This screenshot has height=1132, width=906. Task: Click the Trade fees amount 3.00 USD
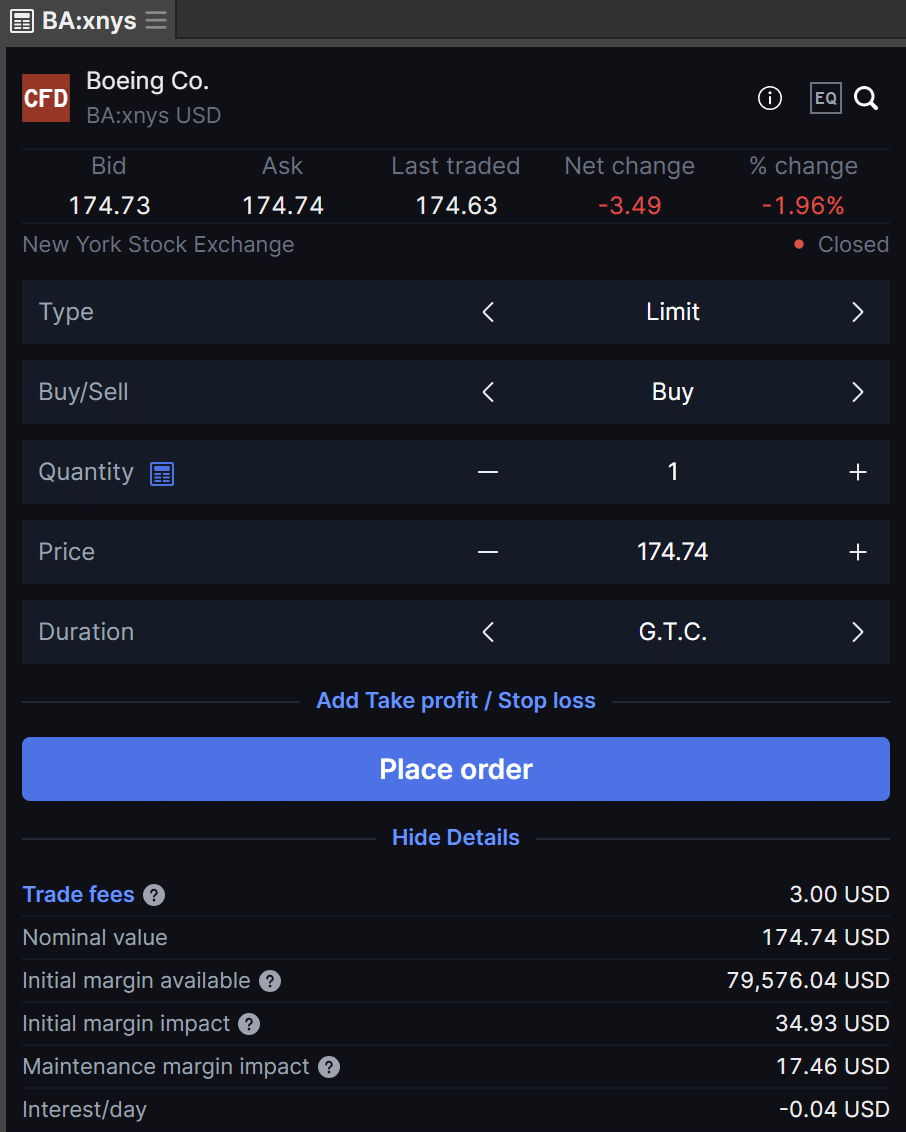[x=840, y=894]
